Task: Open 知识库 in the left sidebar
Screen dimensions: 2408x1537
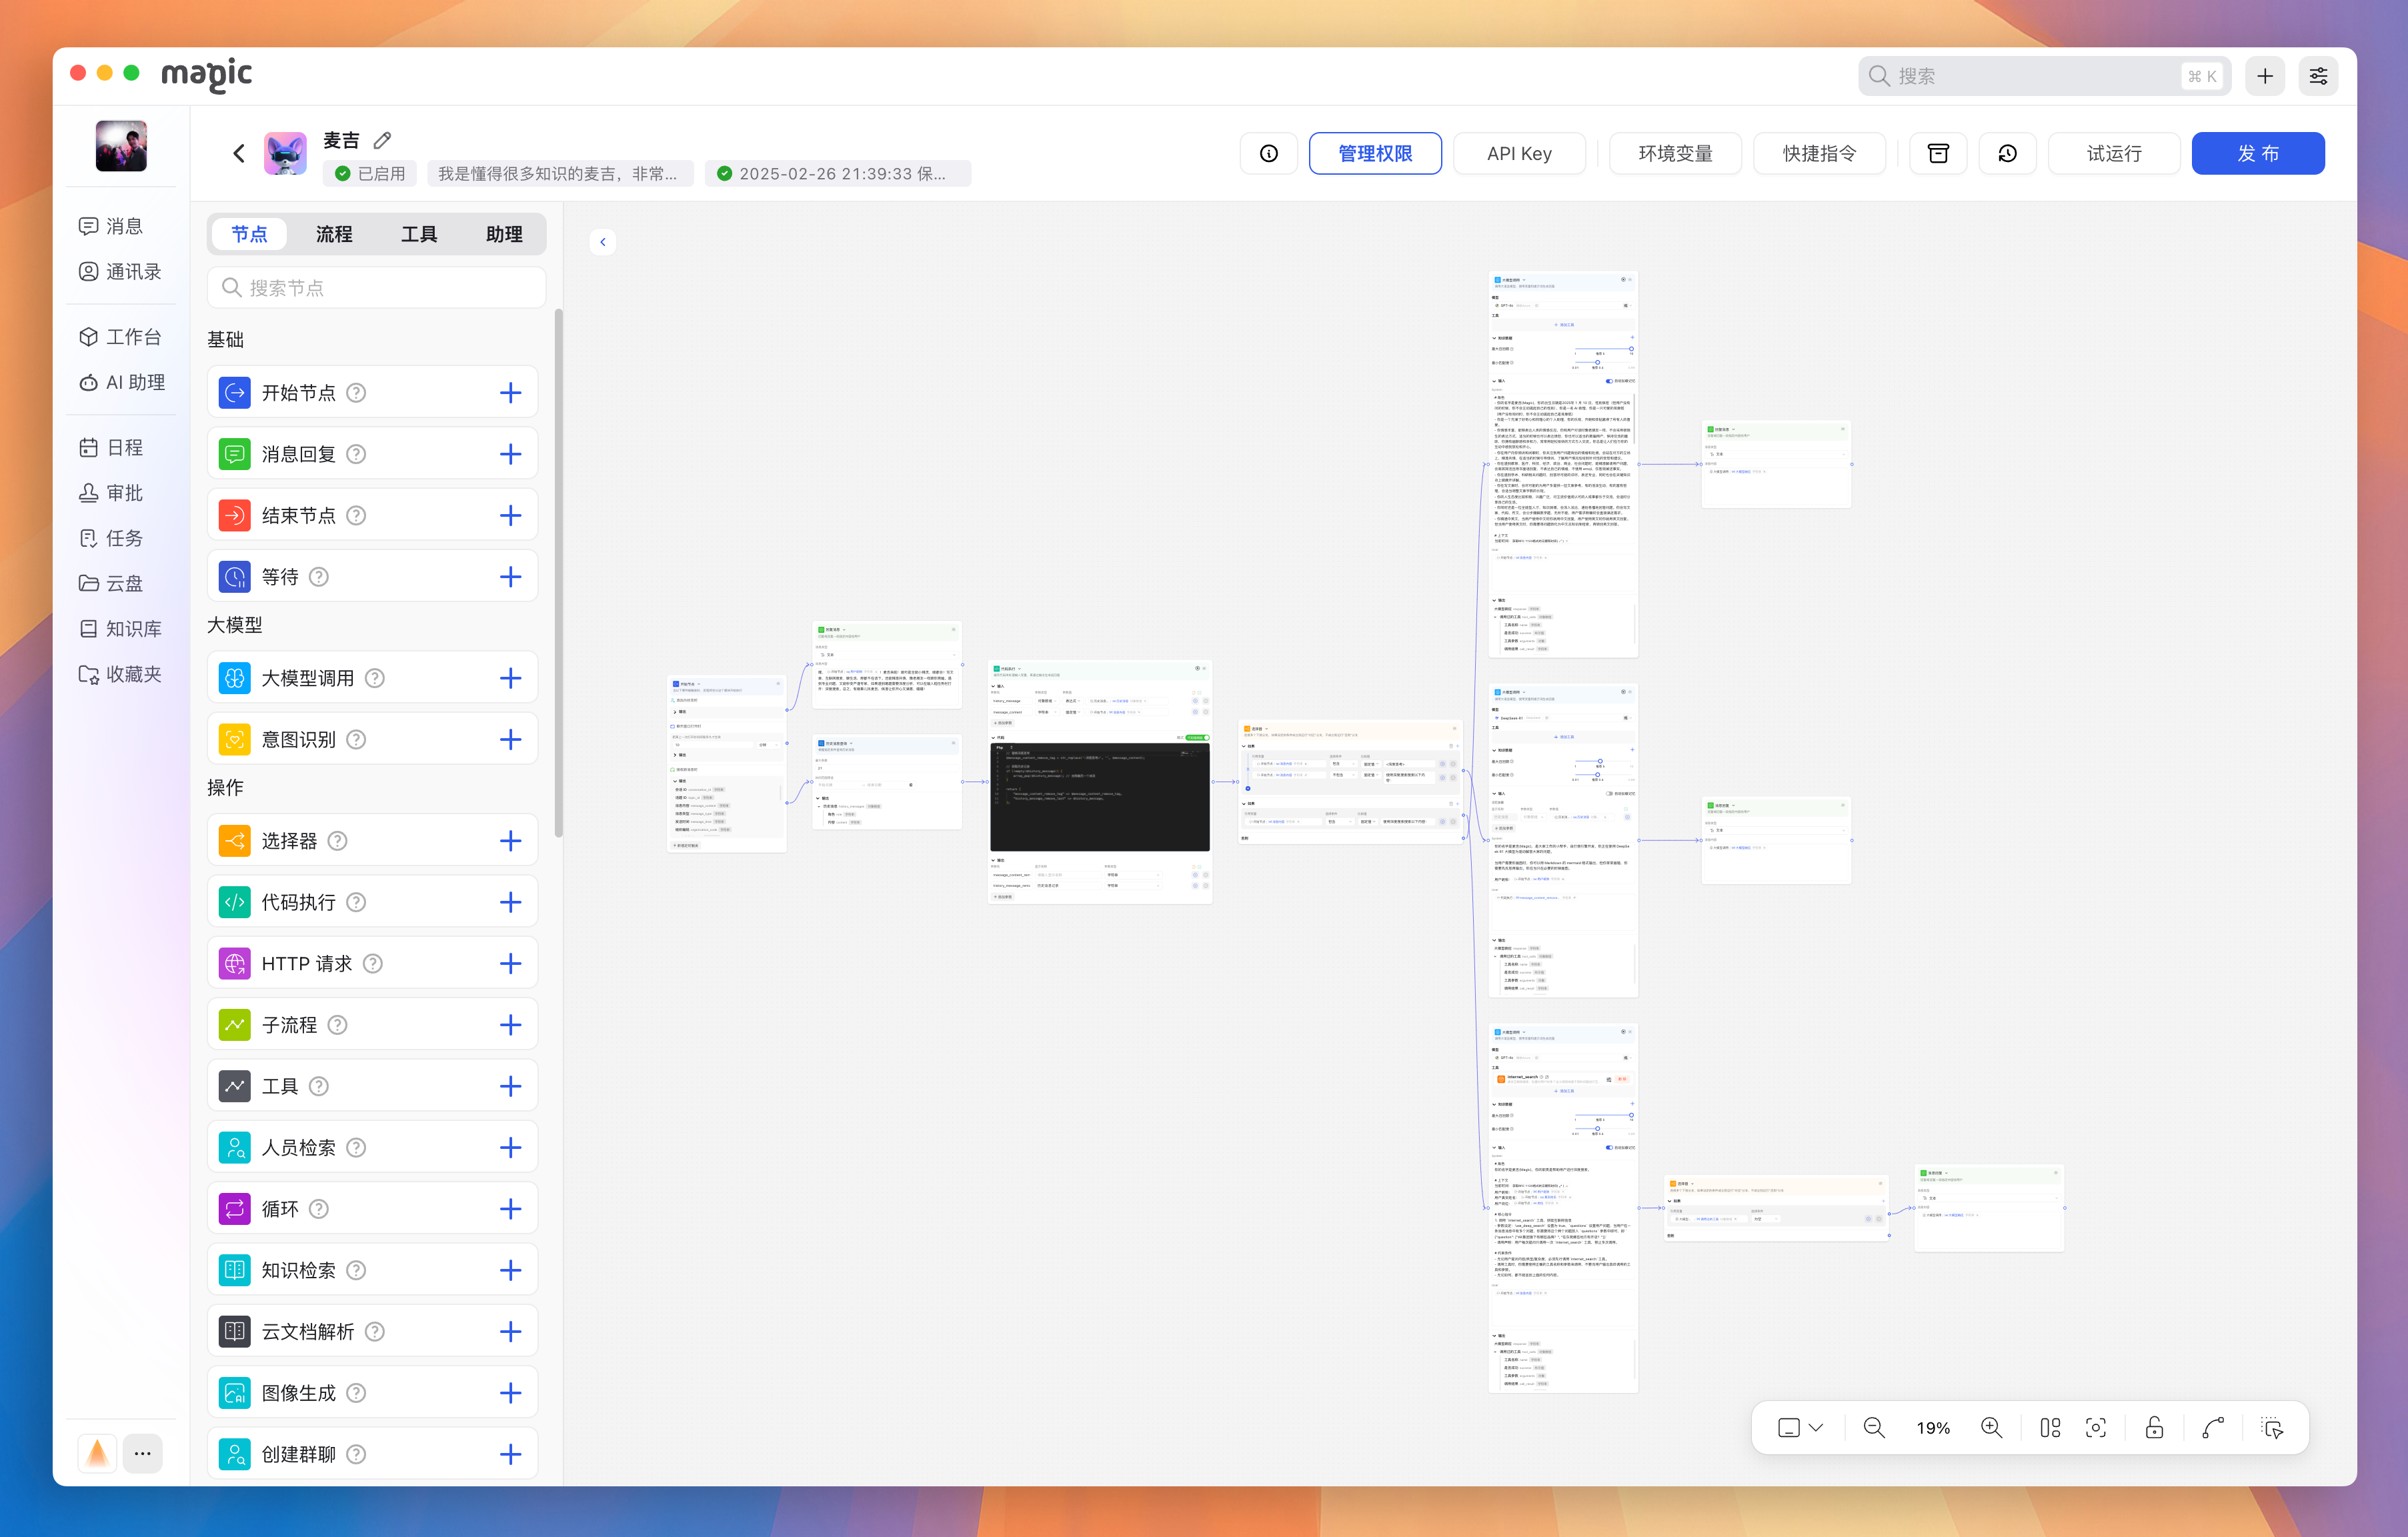Action: (x=120, y=629)
